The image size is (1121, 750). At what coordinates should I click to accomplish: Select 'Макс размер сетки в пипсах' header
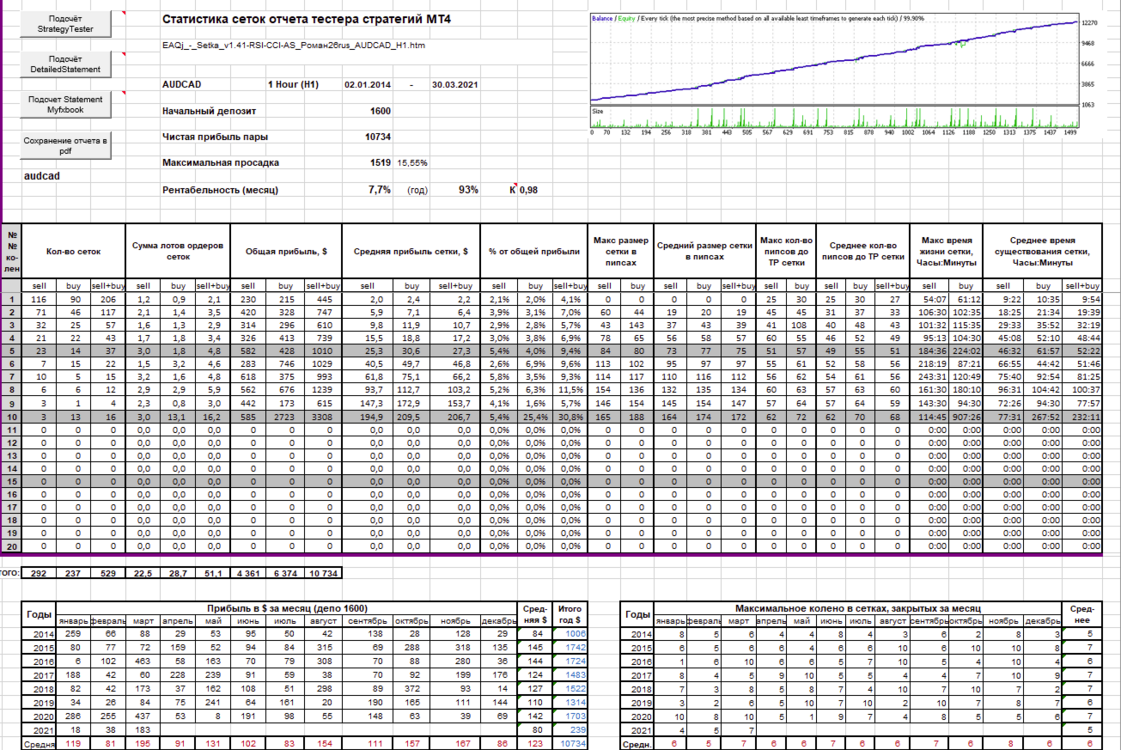621,251
